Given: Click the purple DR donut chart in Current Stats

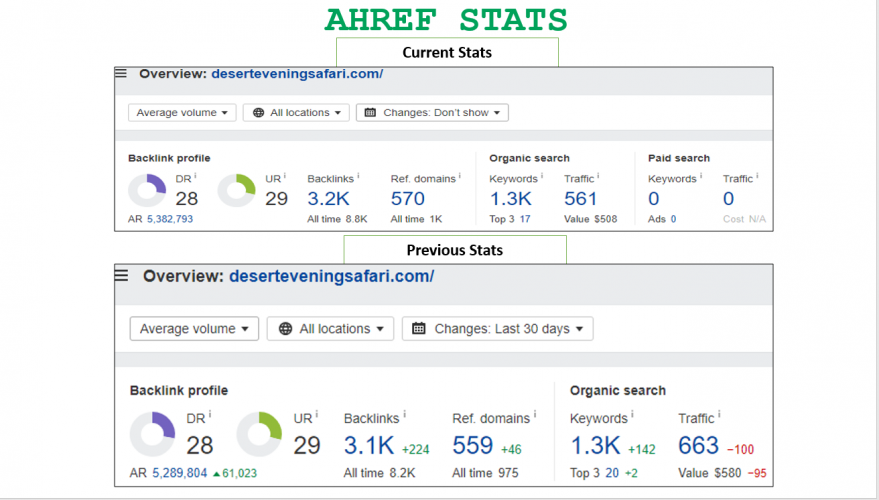Looking at the screenshot, I should coord(147,191).
